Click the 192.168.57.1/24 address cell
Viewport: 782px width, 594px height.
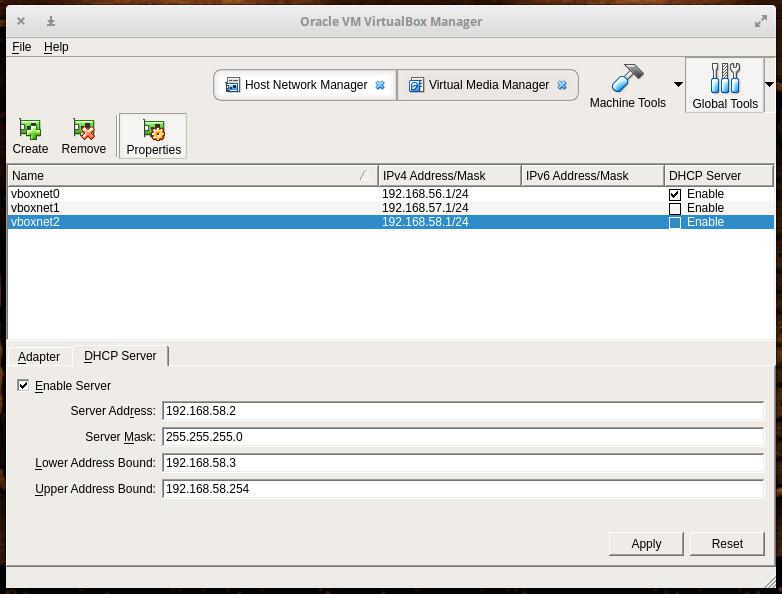click(x=425, y=208)
